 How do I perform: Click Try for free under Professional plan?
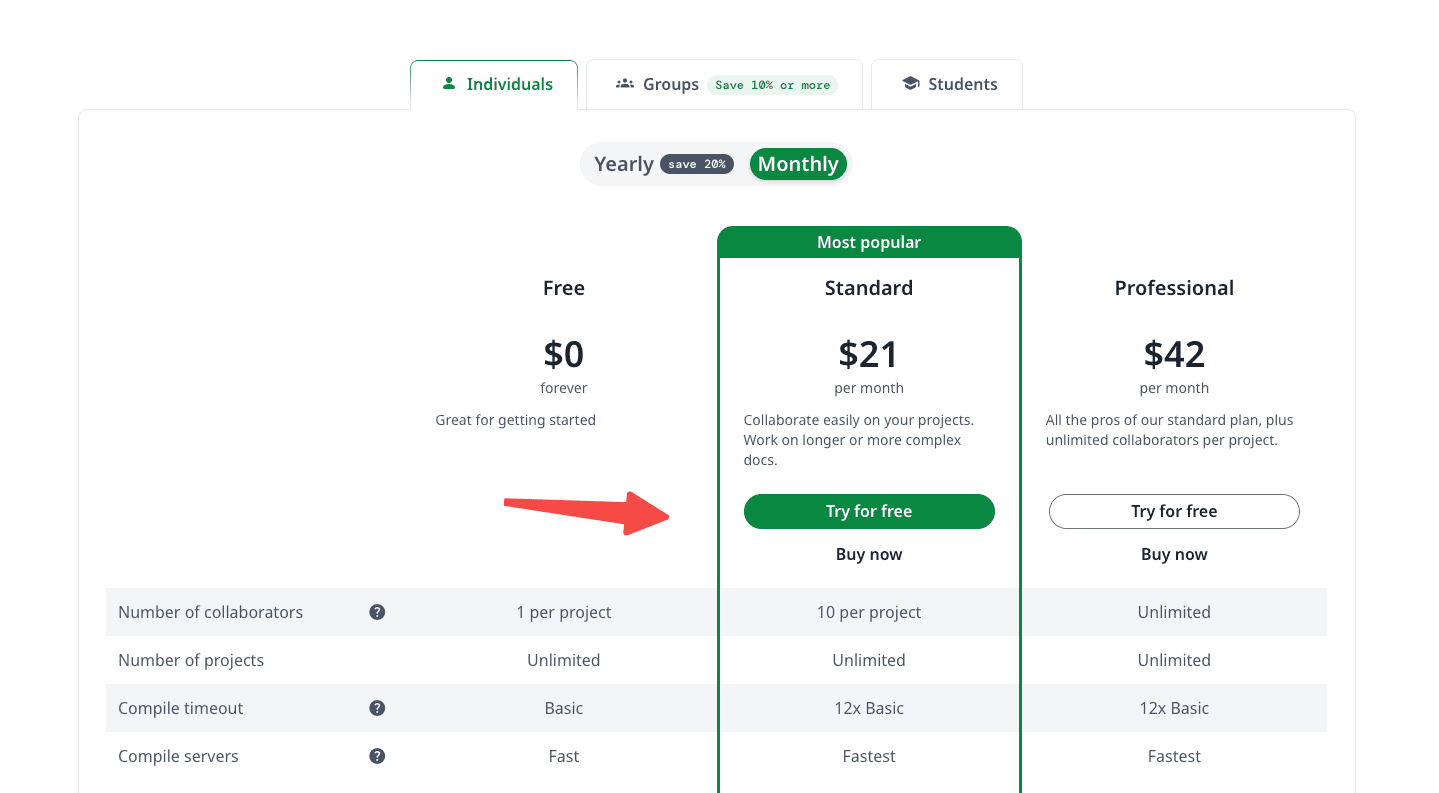click(x=1174, y=511)
